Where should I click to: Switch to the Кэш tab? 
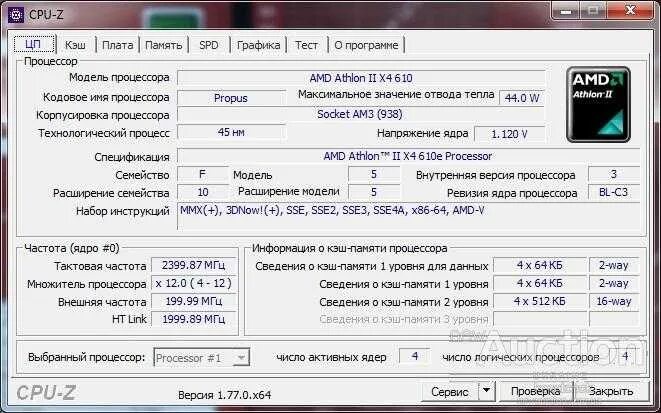click(75, 45)
